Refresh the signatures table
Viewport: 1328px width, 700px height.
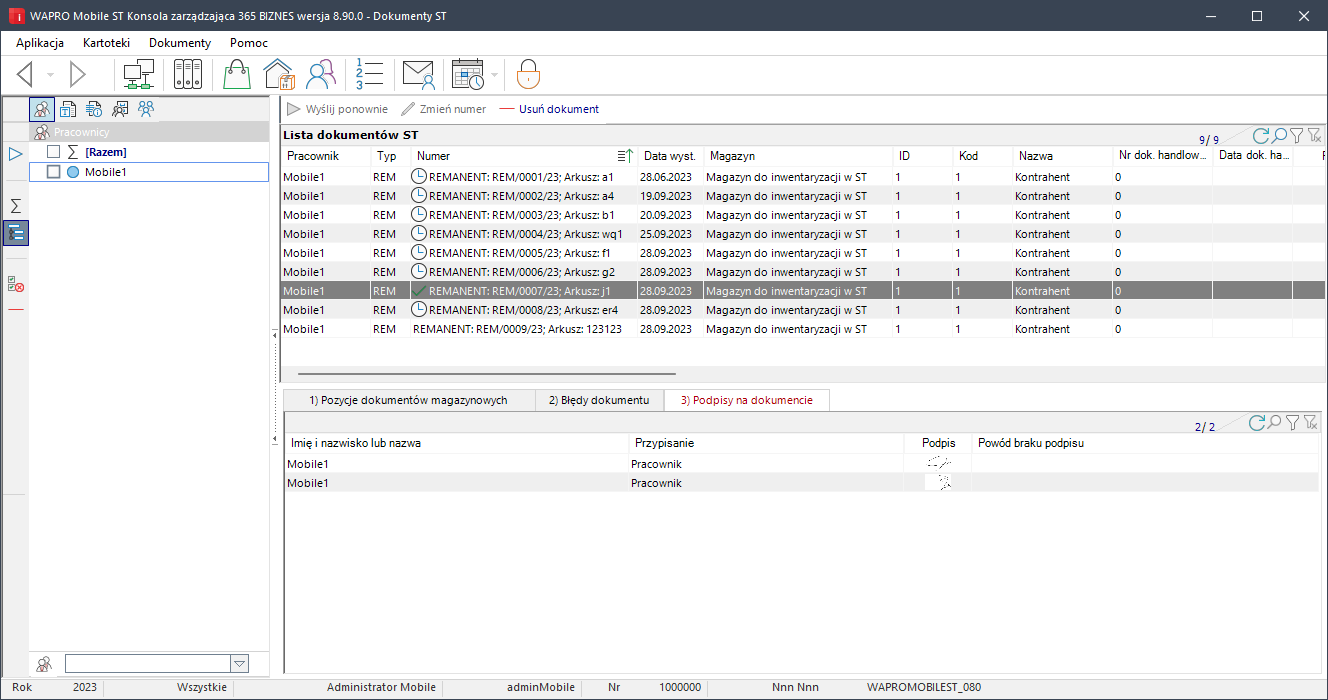[1258, 423]
